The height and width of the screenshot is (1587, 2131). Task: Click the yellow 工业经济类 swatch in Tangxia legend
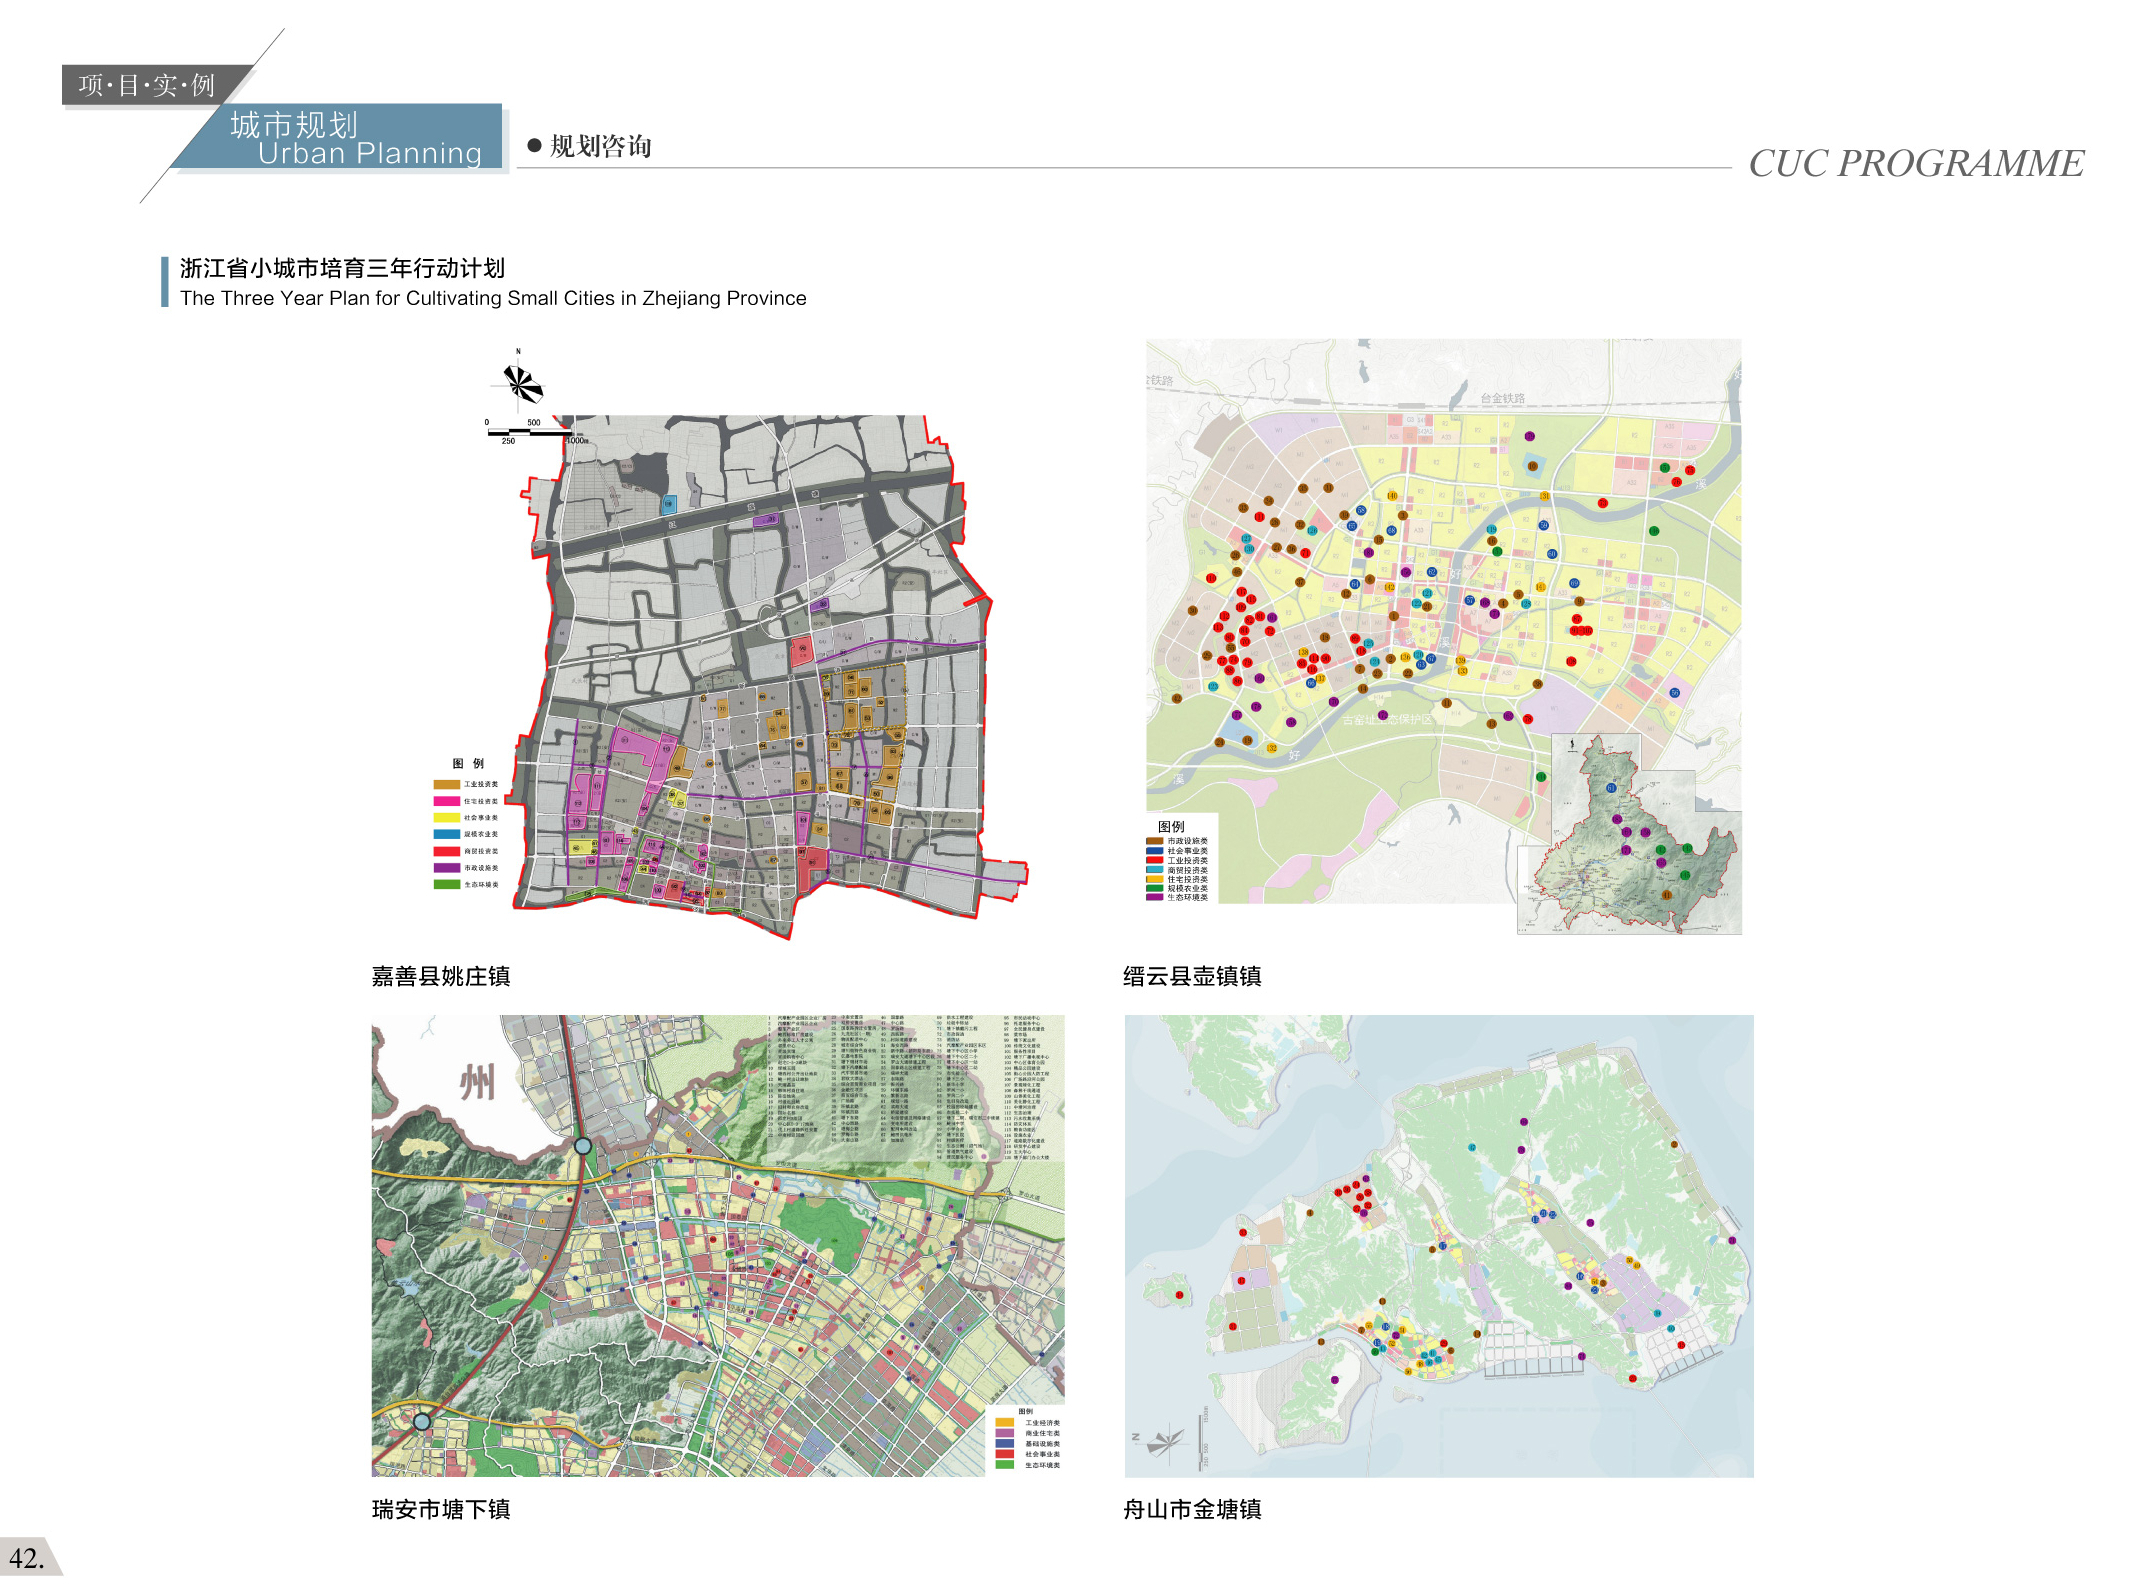1004,1422
